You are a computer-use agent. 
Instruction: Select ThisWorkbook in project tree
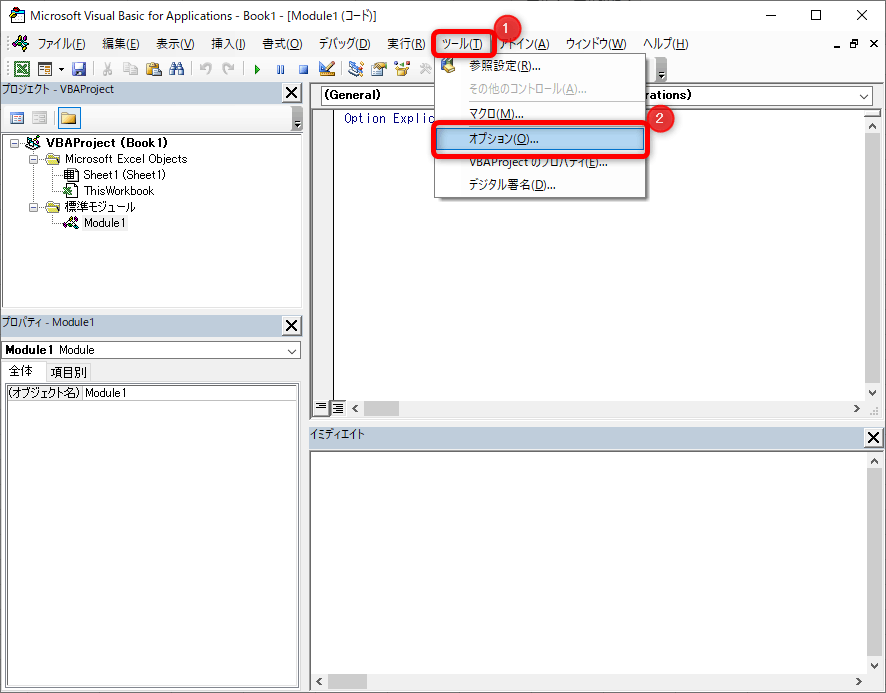[119, 191]
